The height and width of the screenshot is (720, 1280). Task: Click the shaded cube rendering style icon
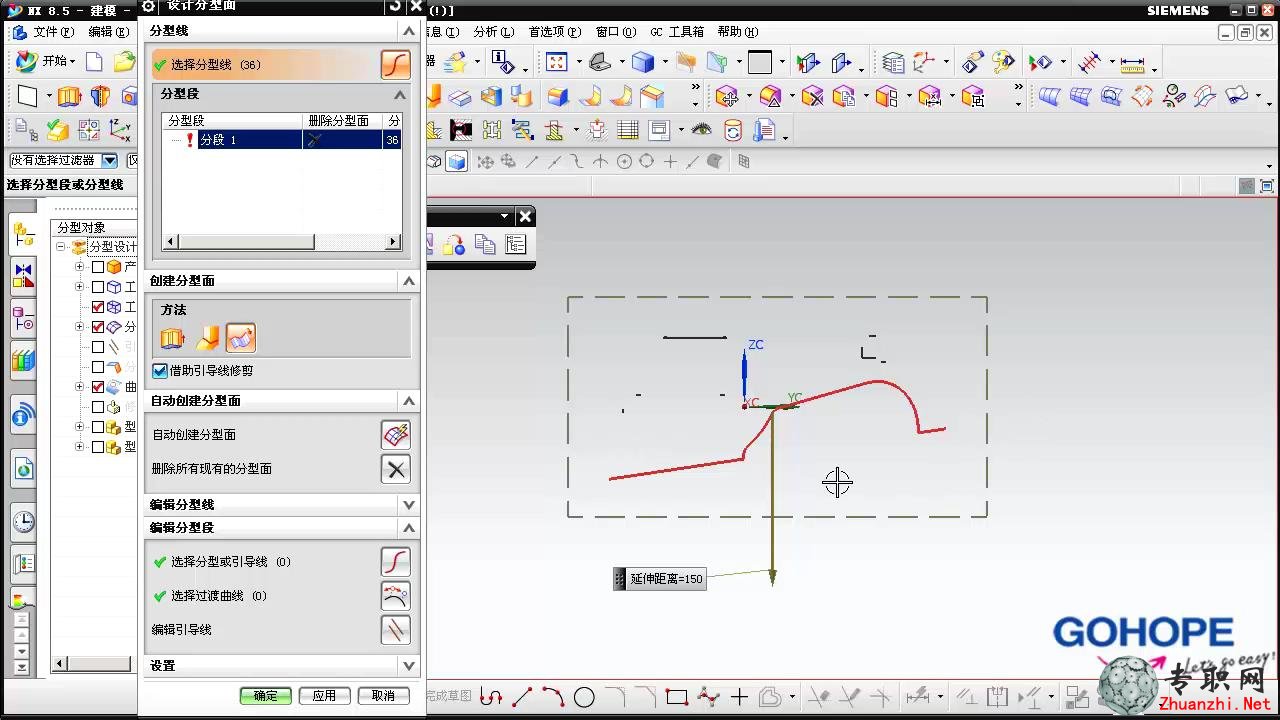click(x=643, y=62)
